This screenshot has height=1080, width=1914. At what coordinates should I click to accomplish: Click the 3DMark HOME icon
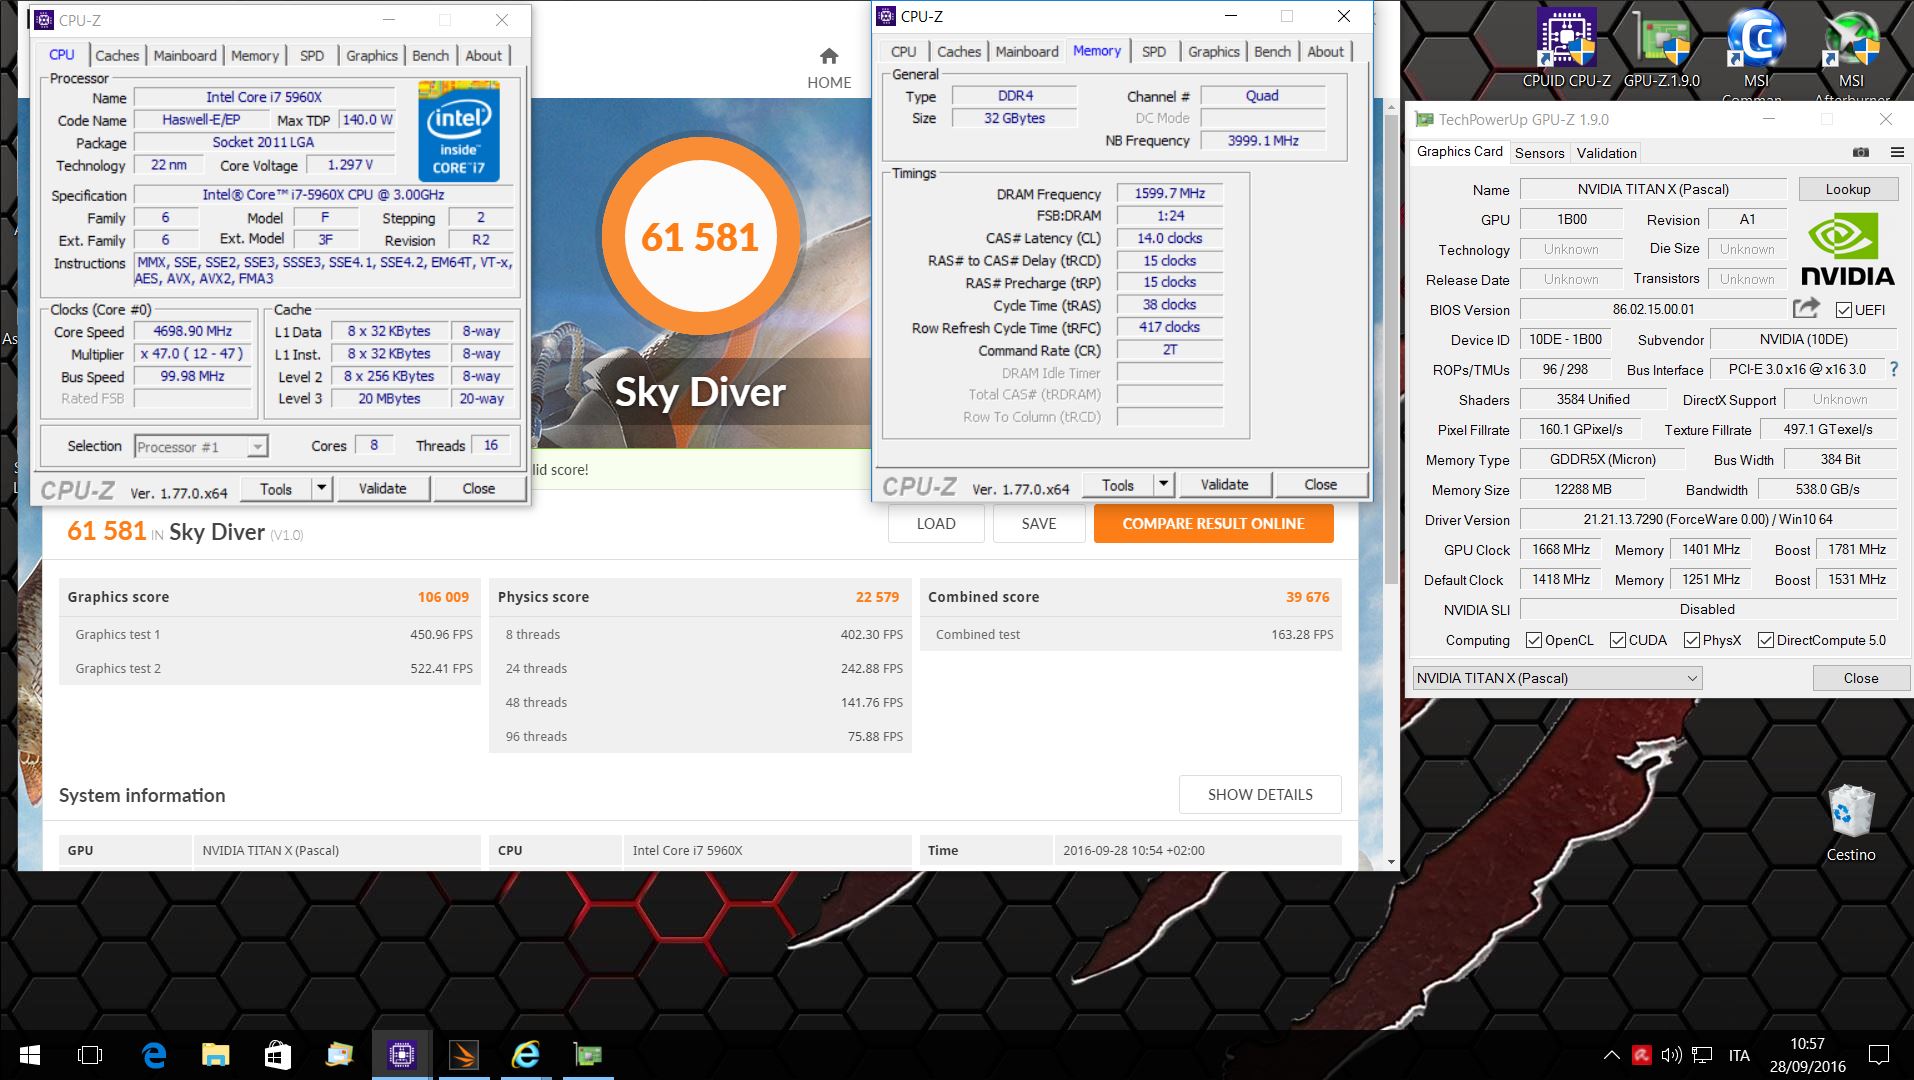(829, 68)
